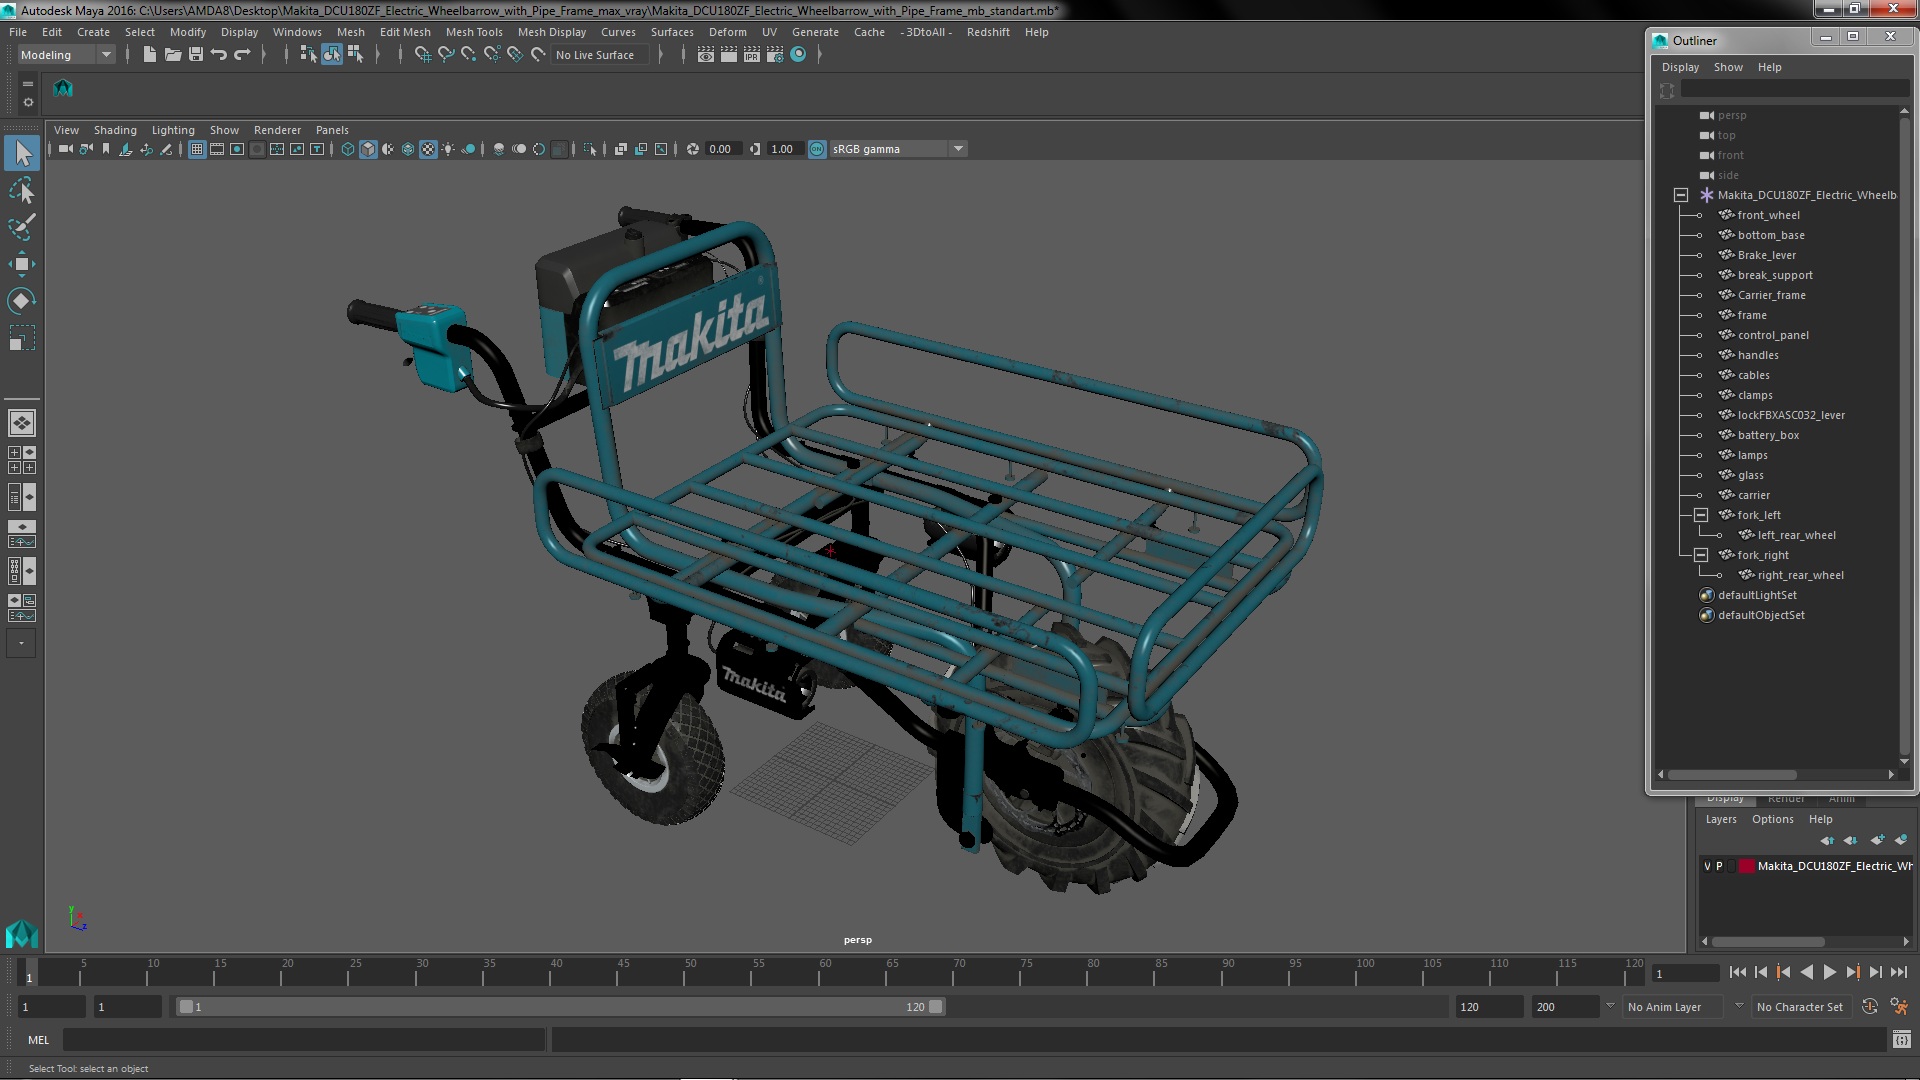
Task: Render the current frame
Action: click(729, 55)
